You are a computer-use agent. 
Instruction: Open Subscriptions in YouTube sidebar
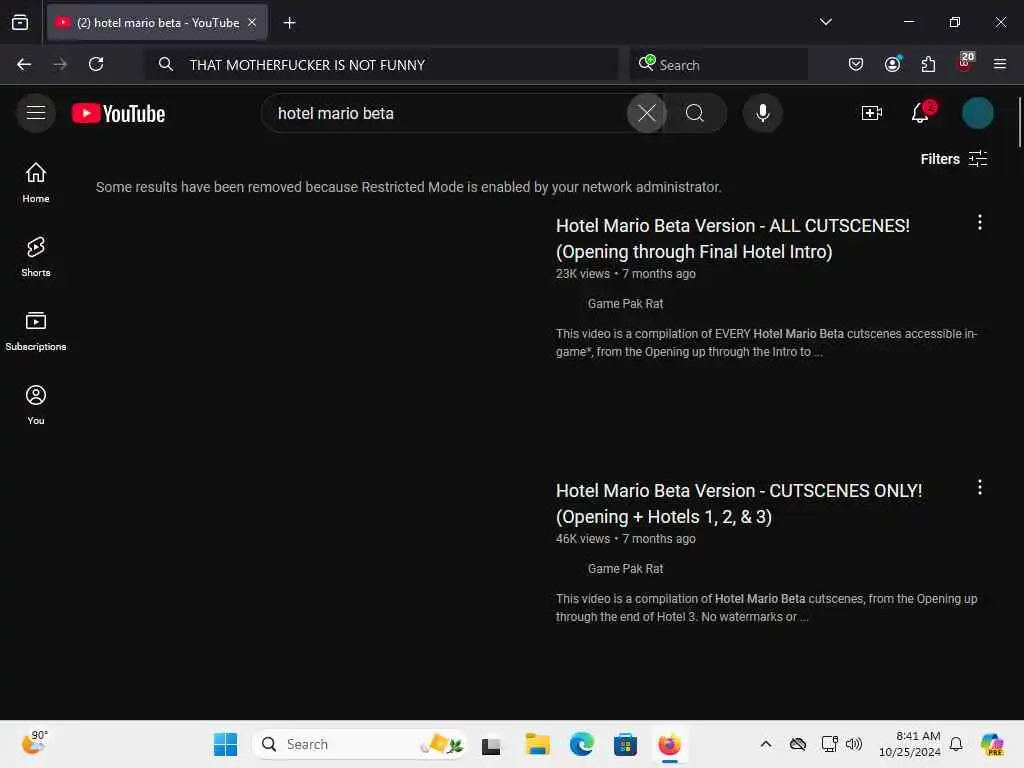coord(36,331)
